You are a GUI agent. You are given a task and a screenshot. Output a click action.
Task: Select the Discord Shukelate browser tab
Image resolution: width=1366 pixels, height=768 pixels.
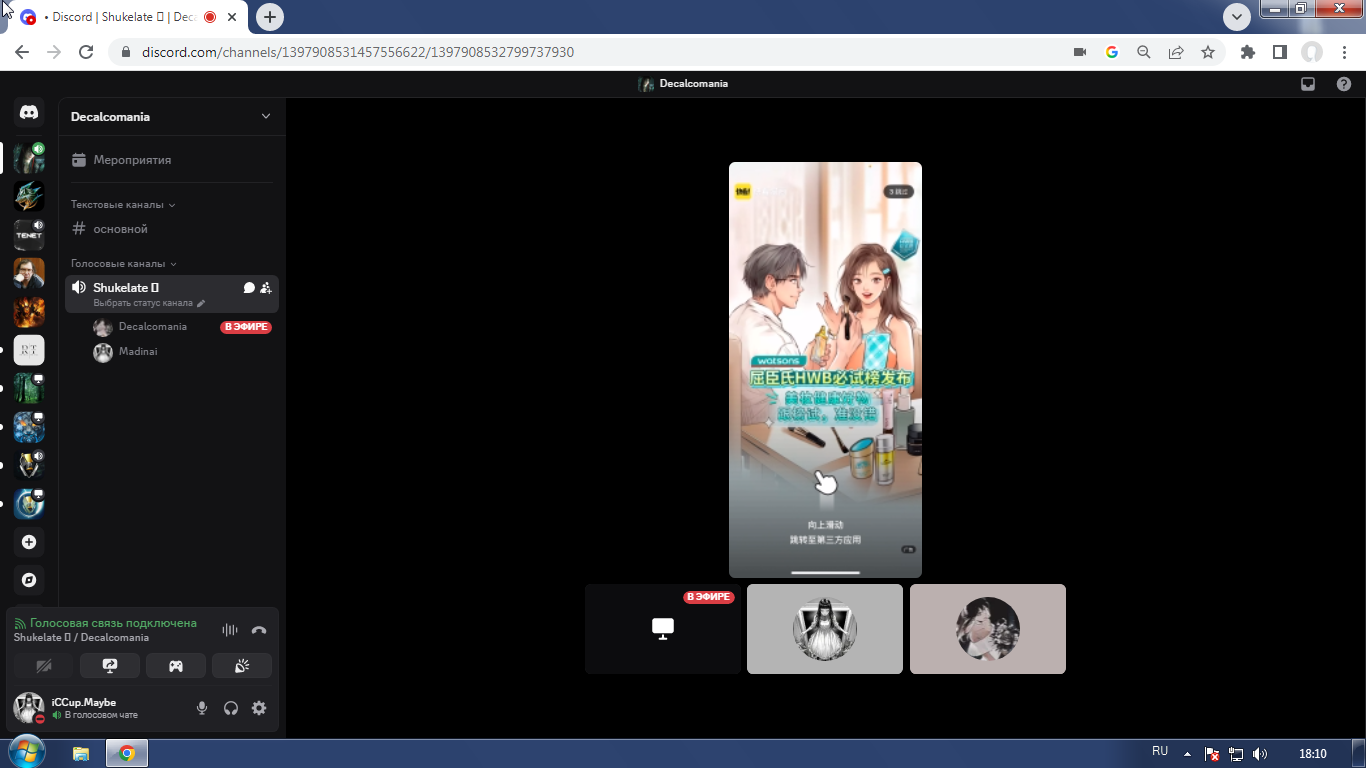130,18
